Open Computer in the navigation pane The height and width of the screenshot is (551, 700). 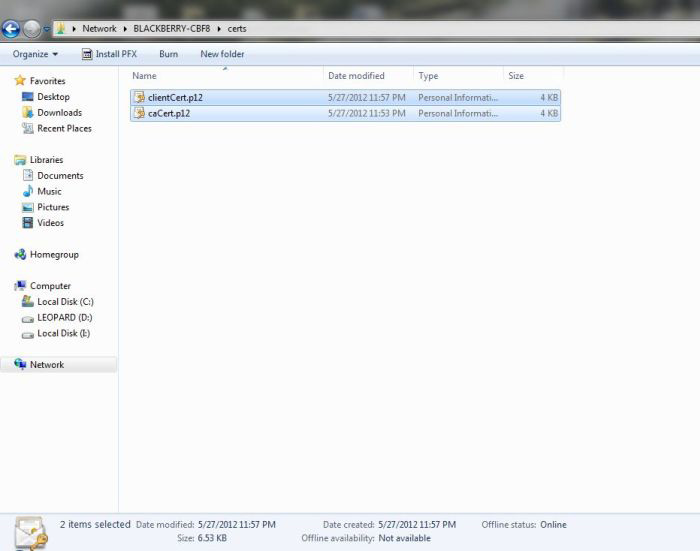tap(50, 286)
